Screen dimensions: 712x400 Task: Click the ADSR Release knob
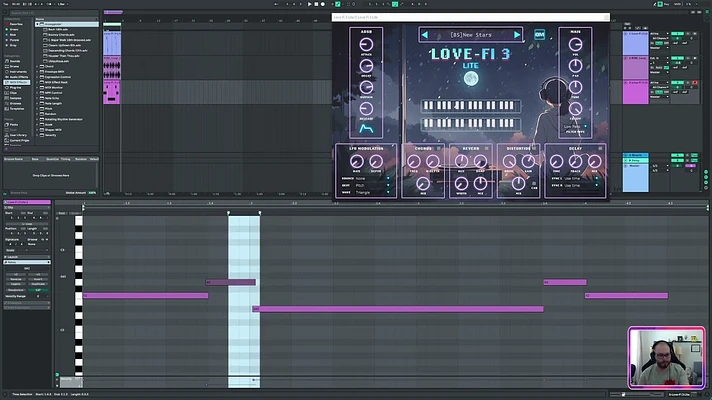(x=366, y=109)
